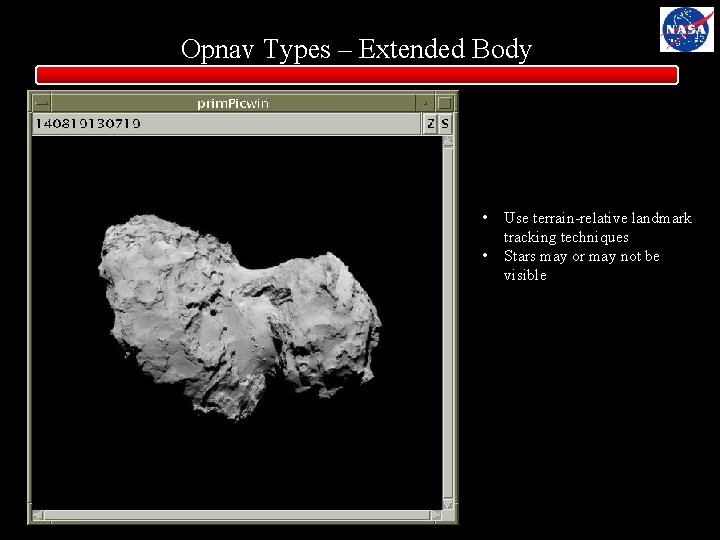
Task: Click the comet image in the viewer
Action: click(x=240, y=317)
